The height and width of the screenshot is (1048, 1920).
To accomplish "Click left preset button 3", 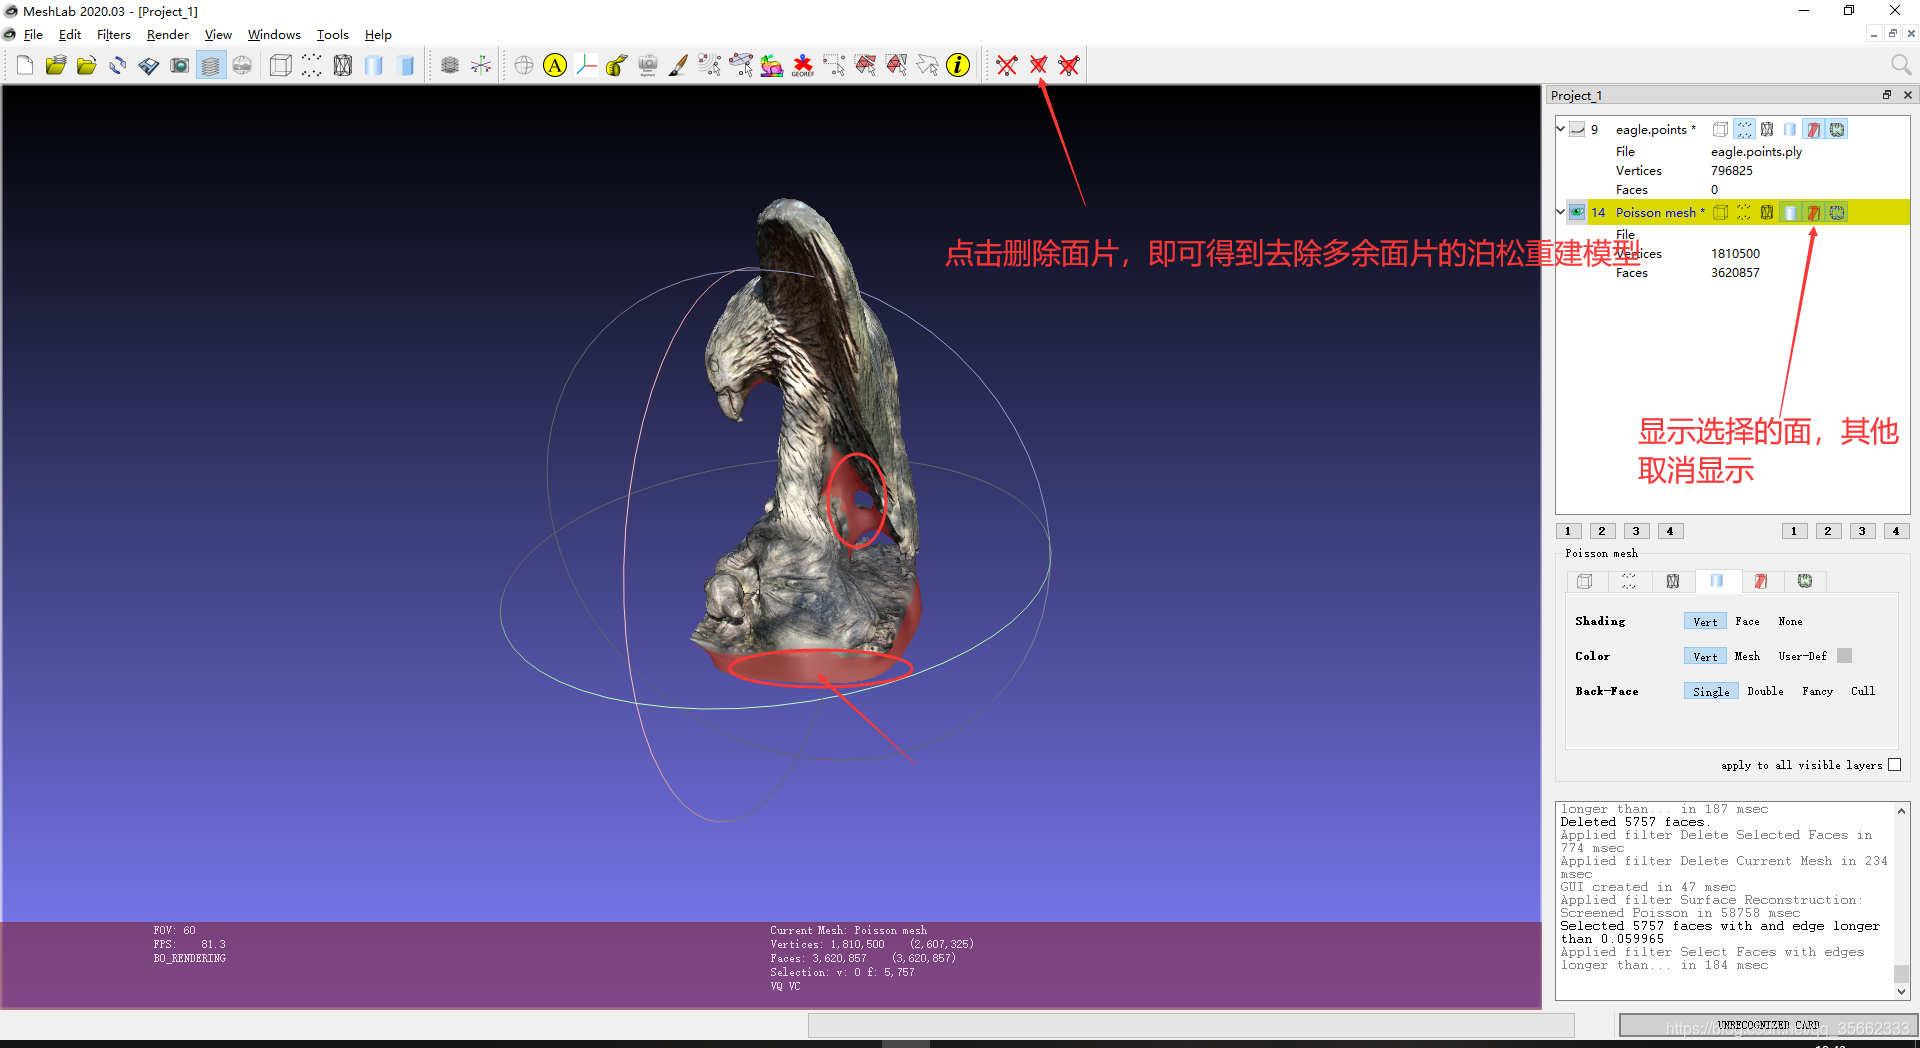I will (1636, 531).
